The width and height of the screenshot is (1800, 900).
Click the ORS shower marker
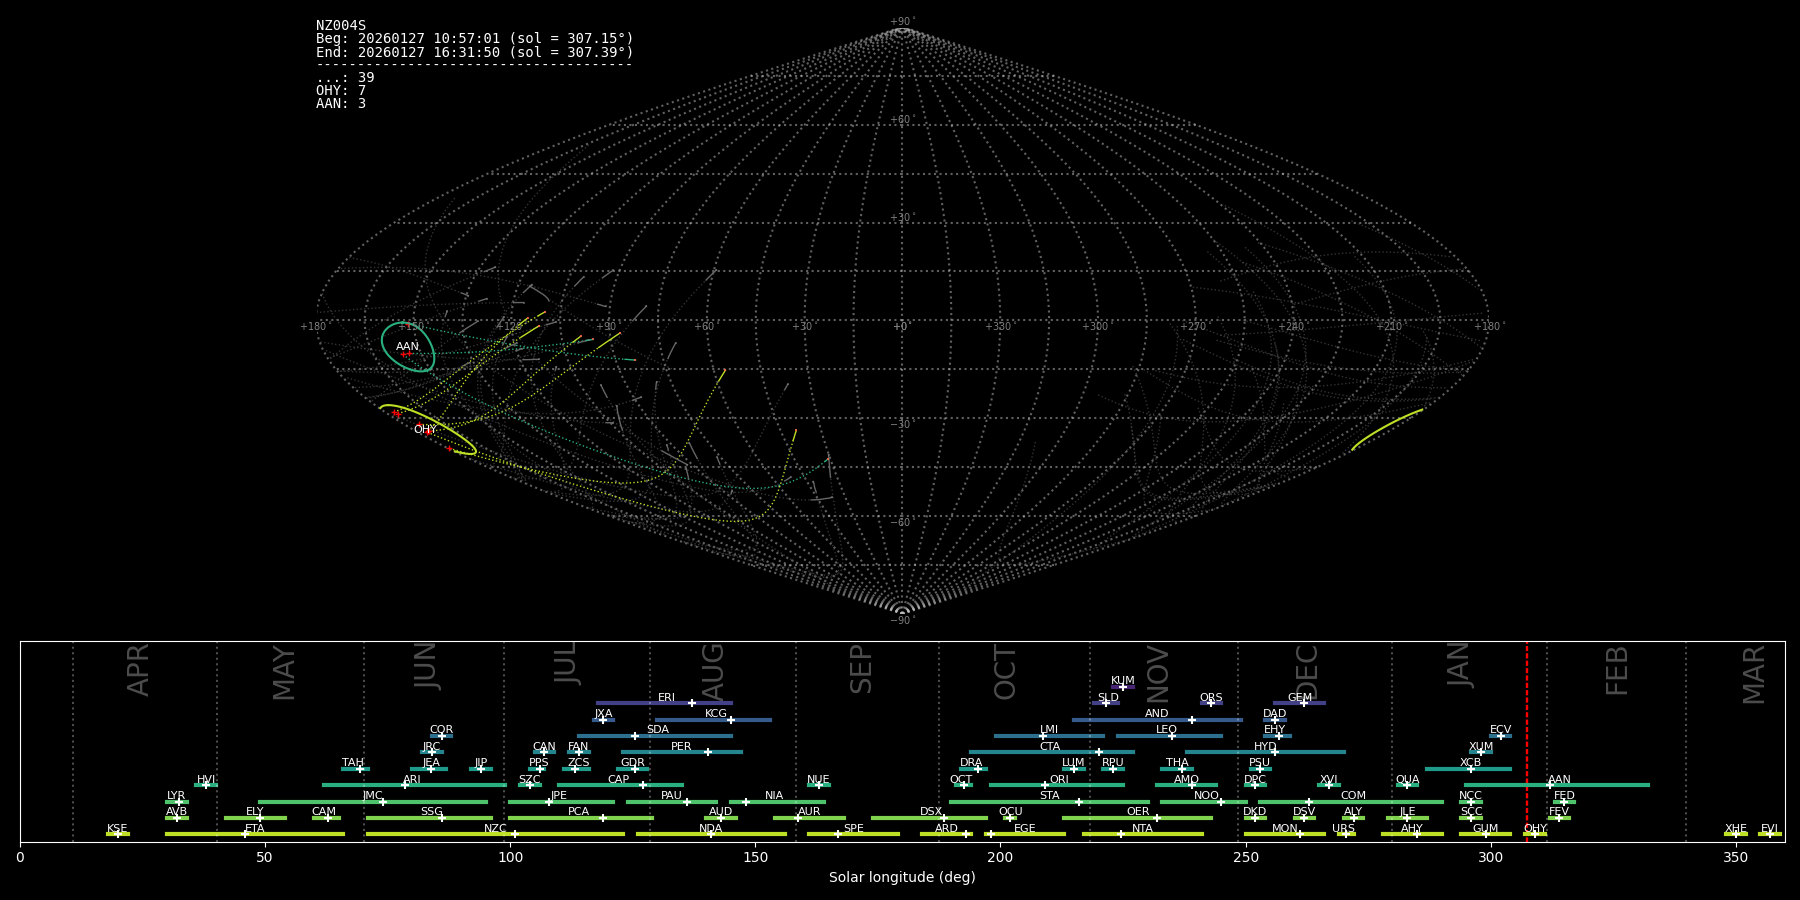click(1211, 703)
